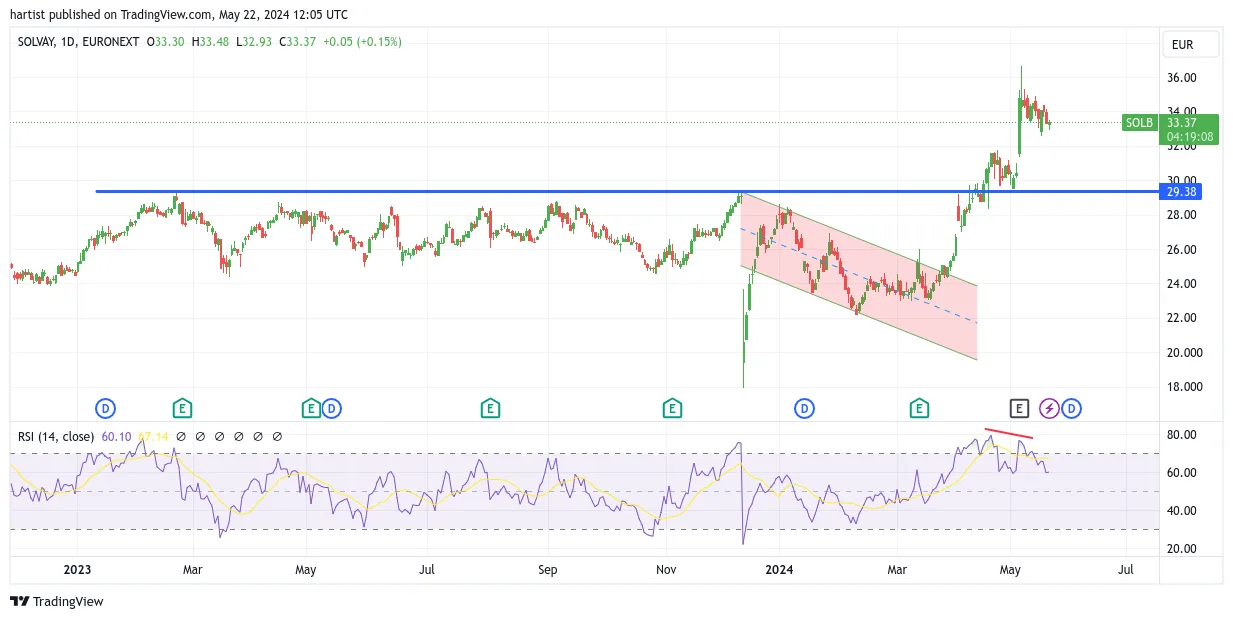1233x619 pixels.
Task: Click the purple RSI value 60.10
Action: (x=116, y=436)
